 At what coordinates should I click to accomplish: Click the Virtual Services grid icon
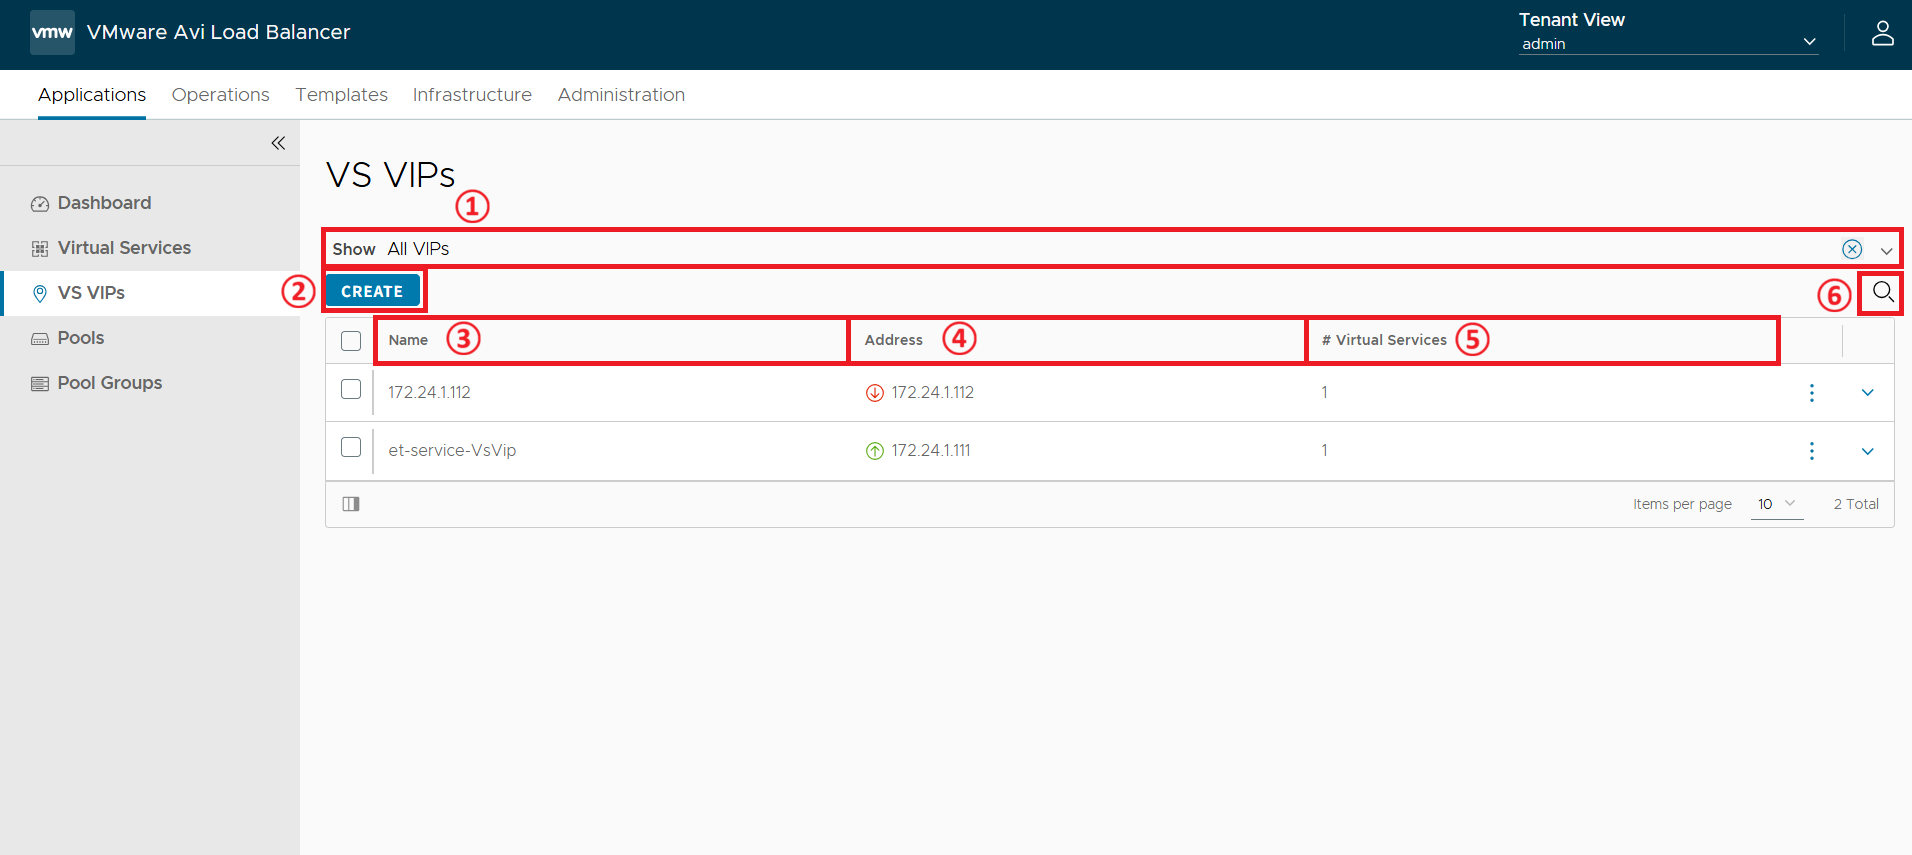tap(40, 249)
